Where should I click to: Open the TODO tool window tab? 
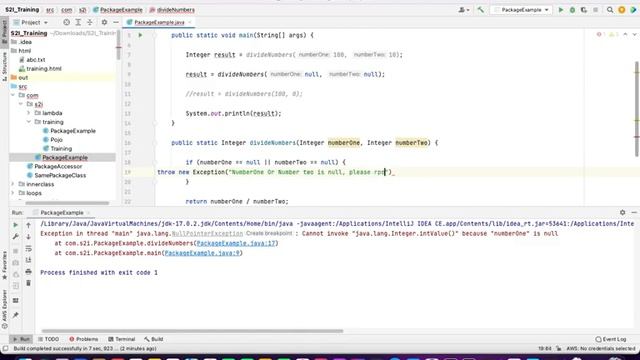tap(49, 339)
